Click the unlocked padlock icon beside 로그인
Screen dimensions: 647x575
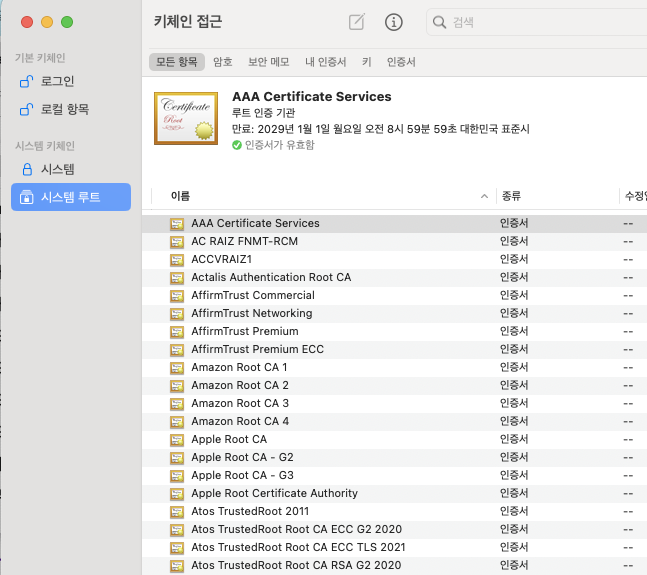coord(26,81)
